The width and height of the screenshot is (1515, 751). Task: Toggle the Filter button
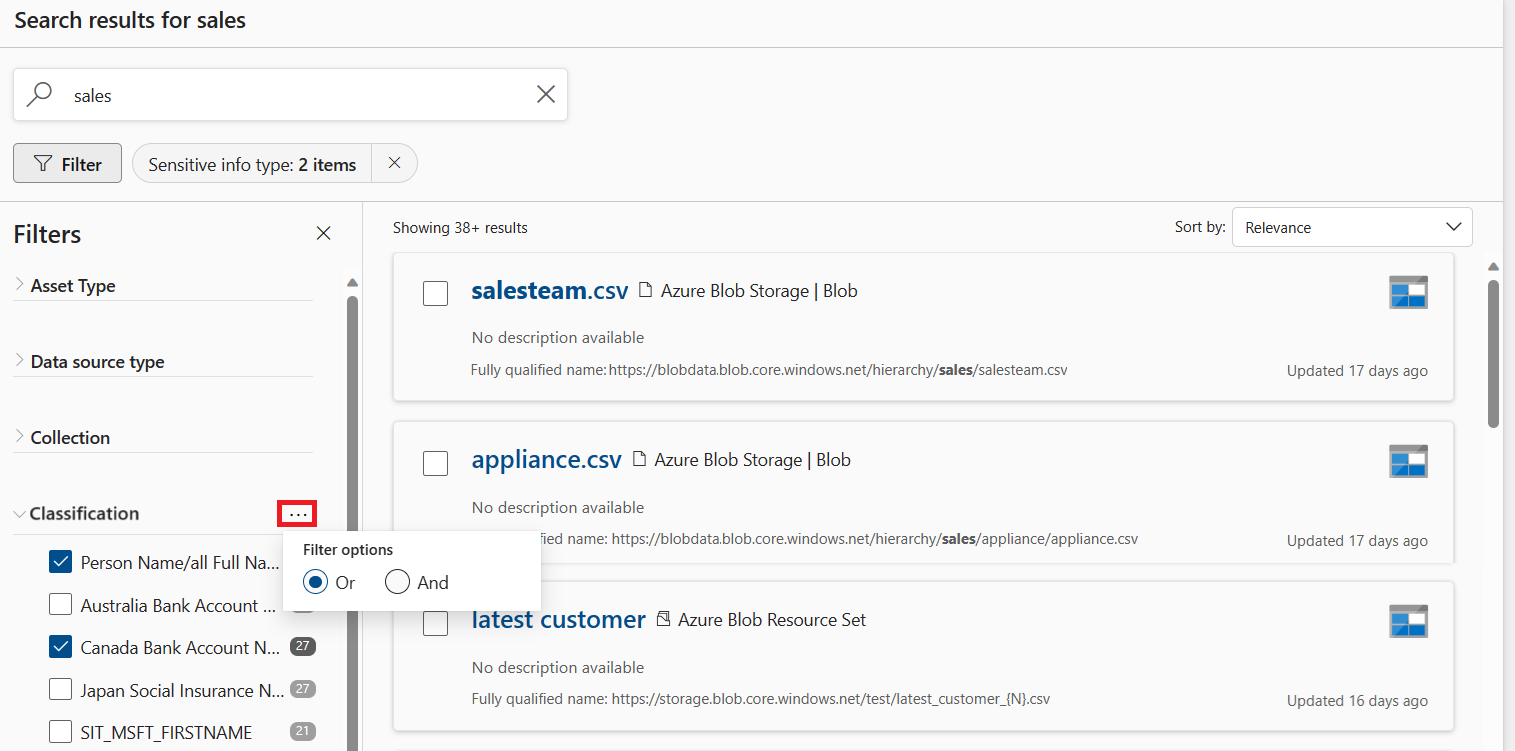(x=67, y=164)
